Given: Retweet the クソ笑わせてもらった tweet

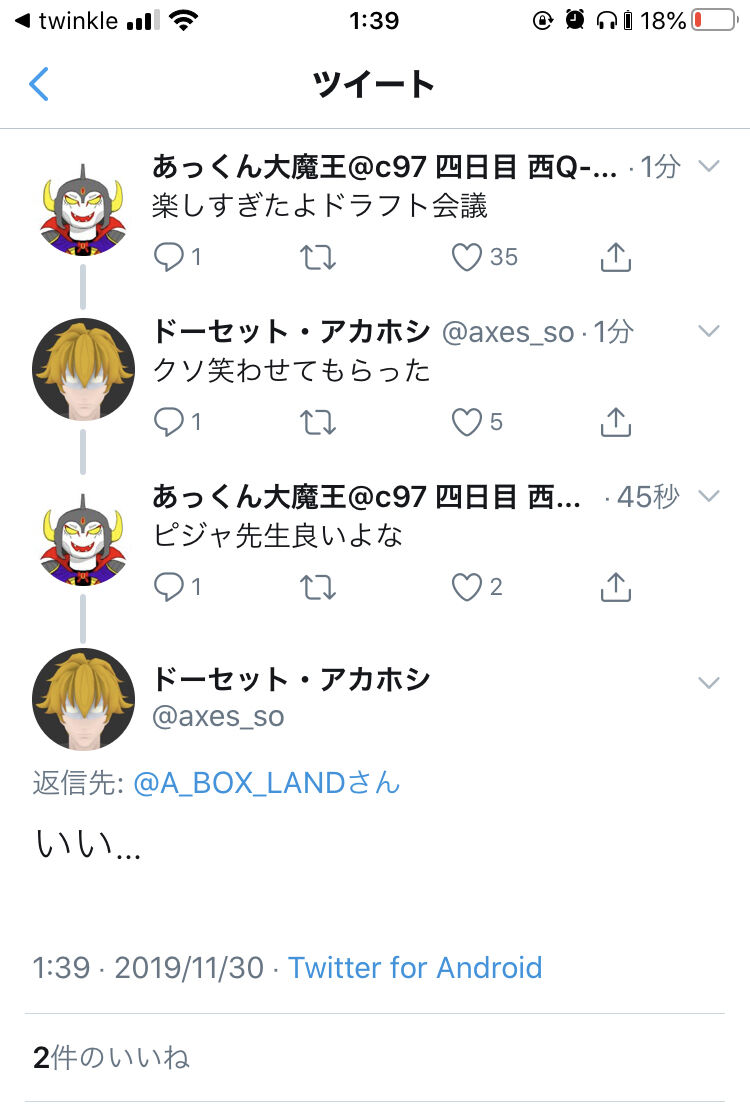Looking at the screenshot, I should (x=318, y=422).
